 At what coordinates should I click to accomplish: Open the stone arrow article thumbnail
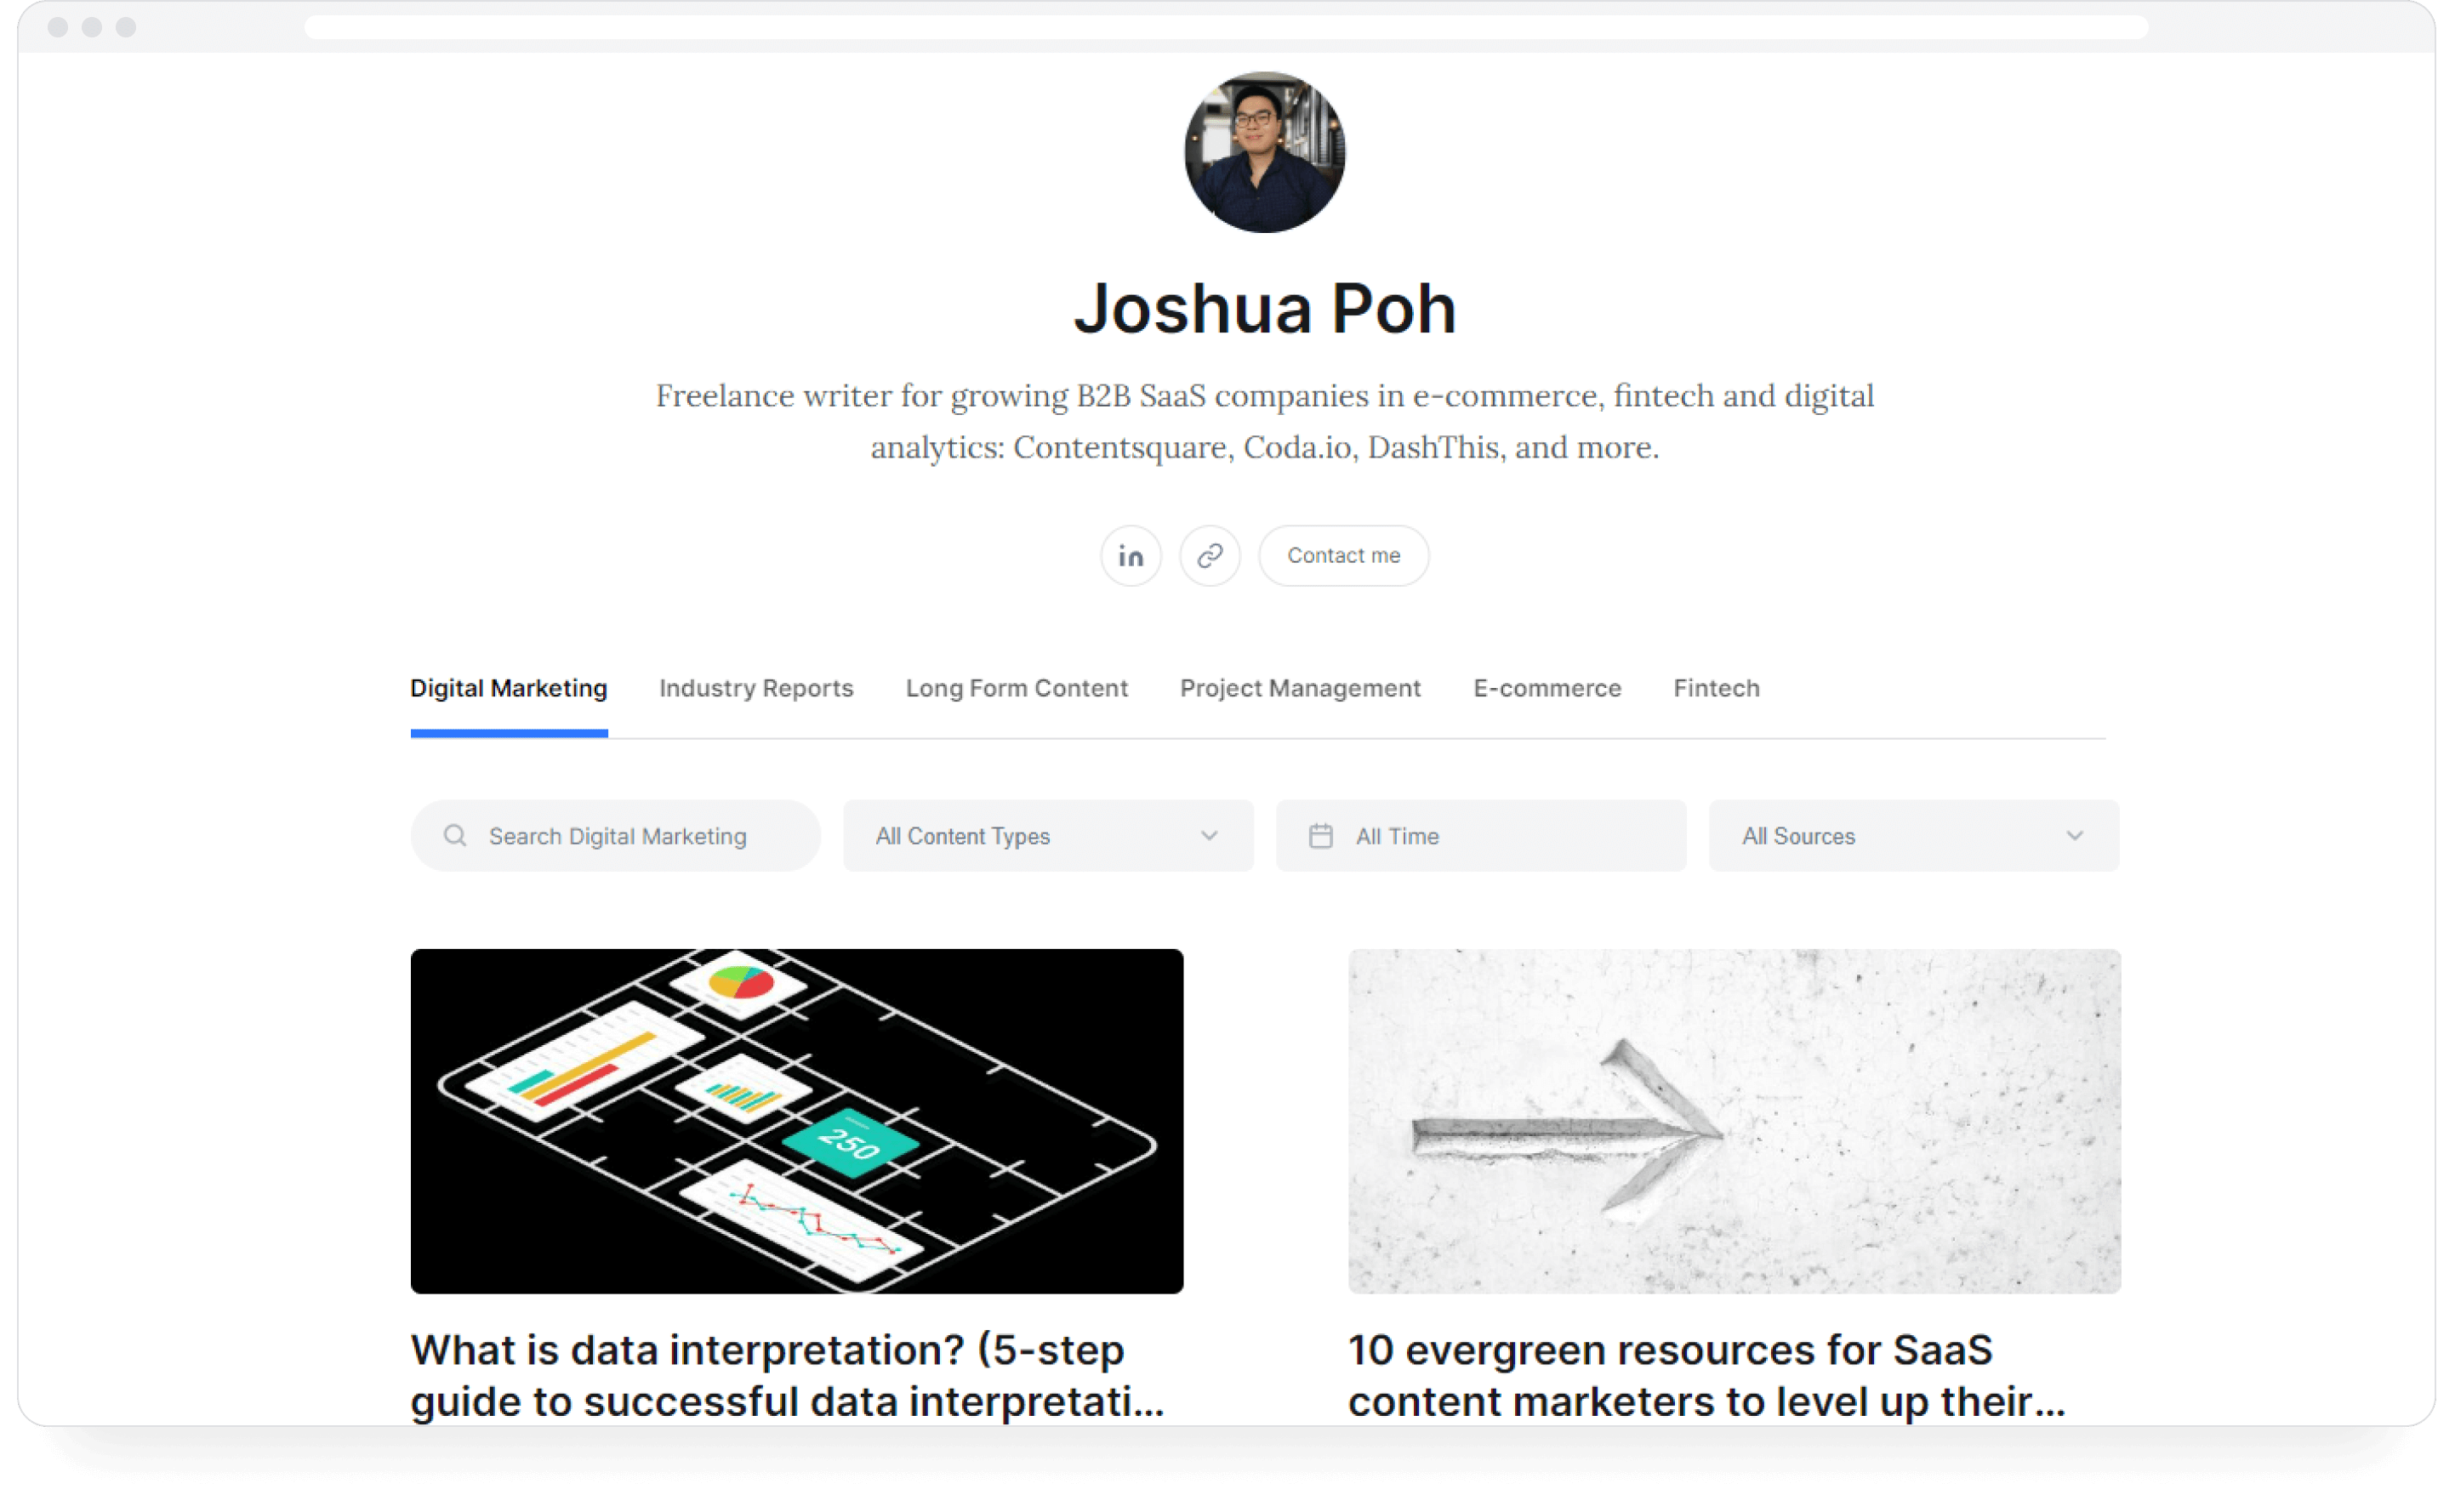[1733, 1121]
